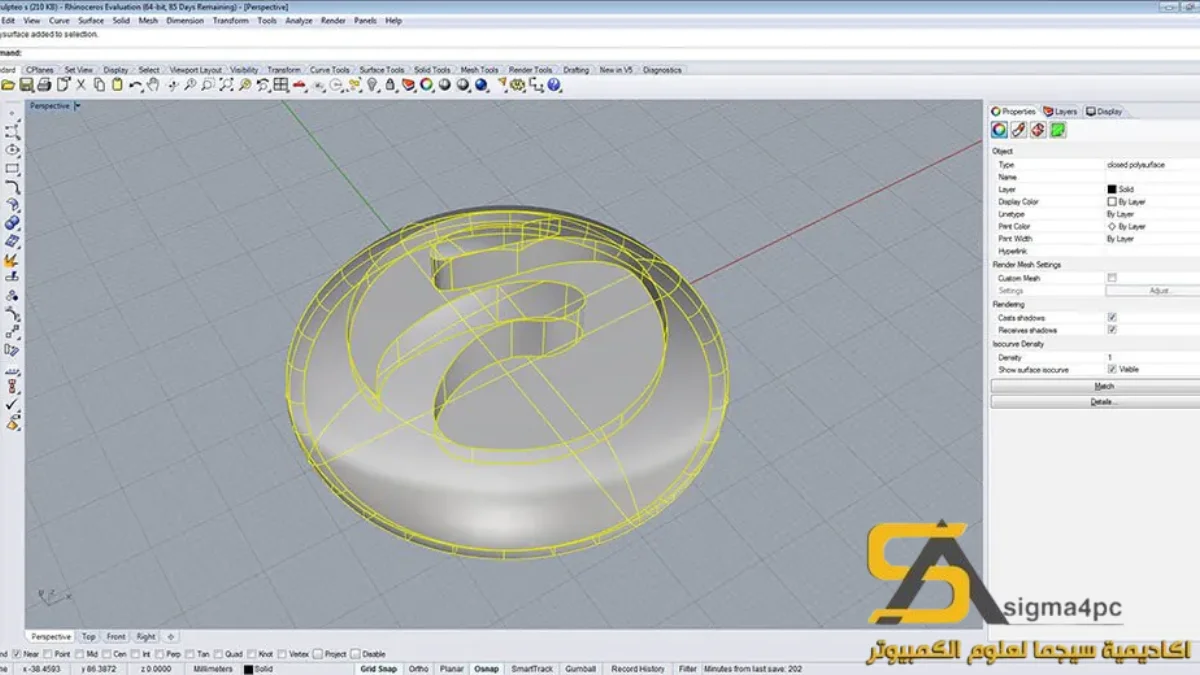Click the check mark icon in the left sidebar

point(12,405)
